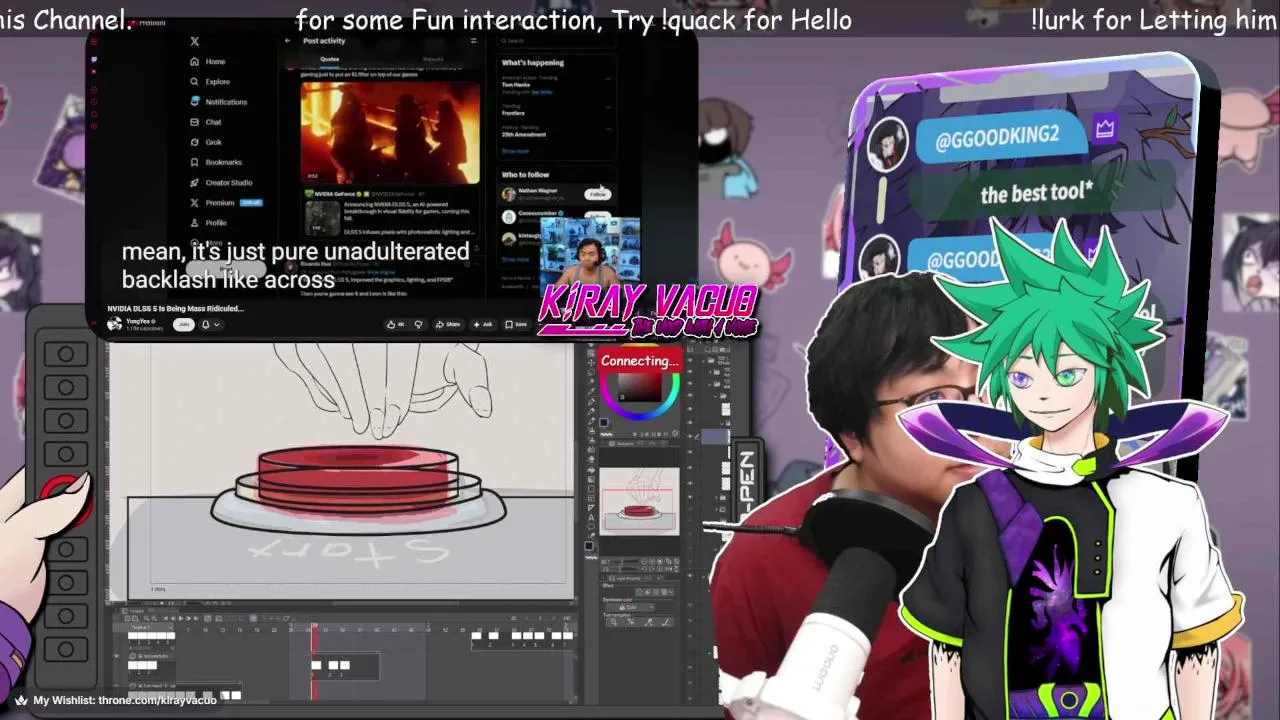
Task: Click the YouTube Ask button
Action: click(484, 324)
